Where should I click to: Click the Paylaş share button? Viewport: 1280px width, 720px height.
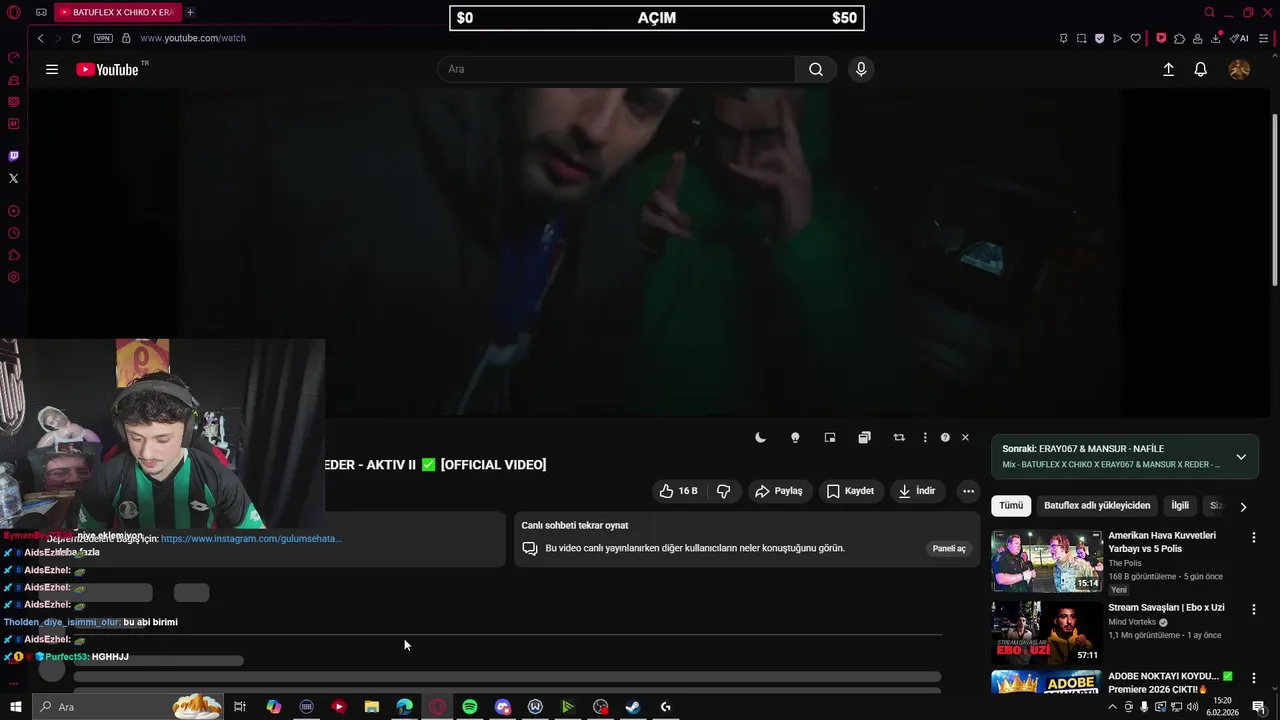click(x=779, y=491)
